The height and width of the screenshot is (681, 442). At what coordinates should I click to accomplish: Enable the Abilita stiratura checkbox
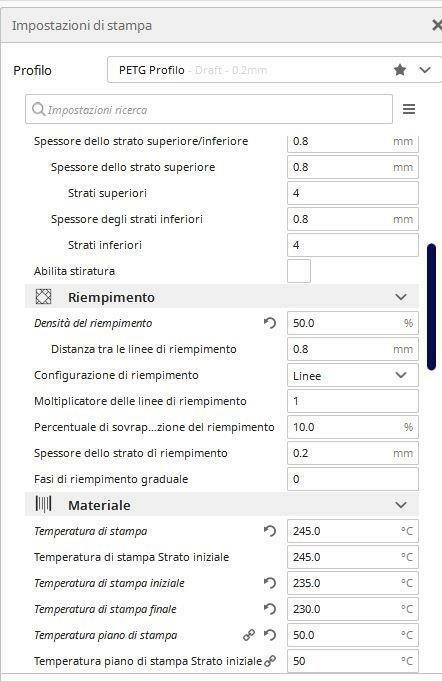coord(299,271)
